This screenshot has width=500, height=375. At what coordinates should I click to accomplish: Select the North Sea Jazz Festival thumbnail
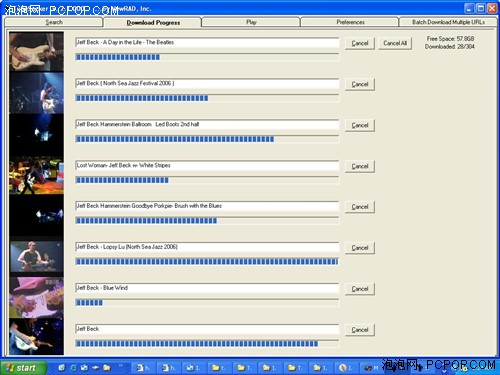pos(36,93)
